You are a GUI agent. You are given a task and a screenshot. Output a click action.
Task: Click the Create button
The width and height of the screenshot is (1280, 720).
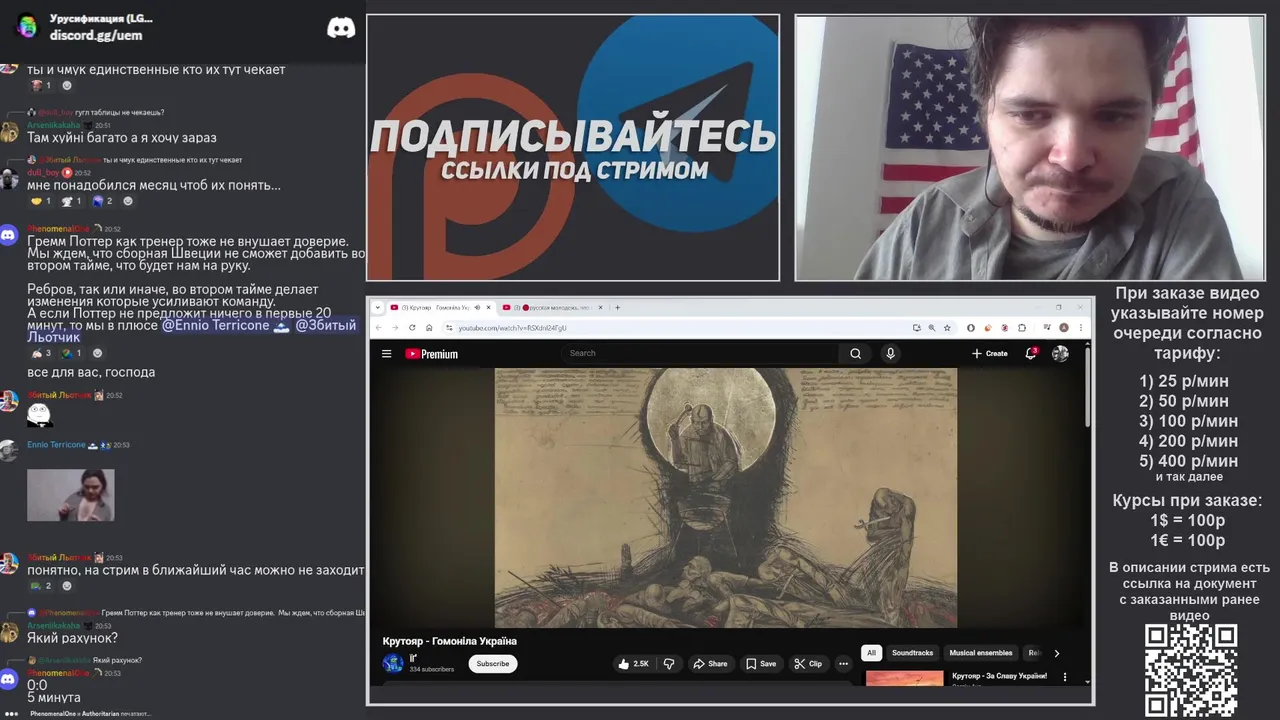(x=990, y=353)
